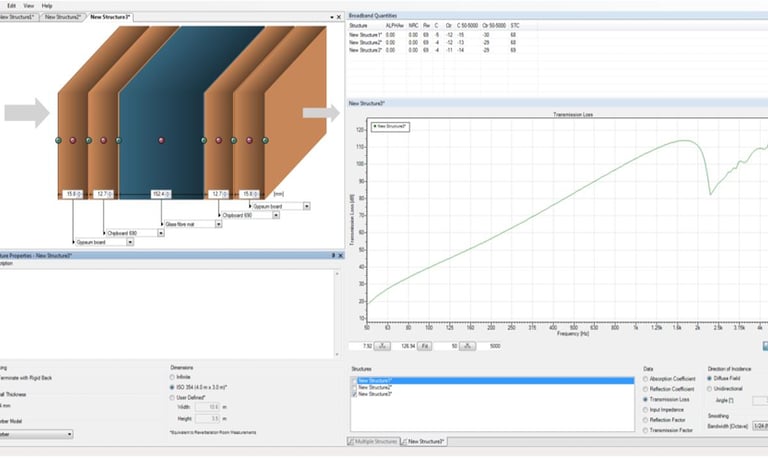Screen dimensions: 768x458
Task: Click the green node on the left edge of the blue layer
Action: click(119, 140)
